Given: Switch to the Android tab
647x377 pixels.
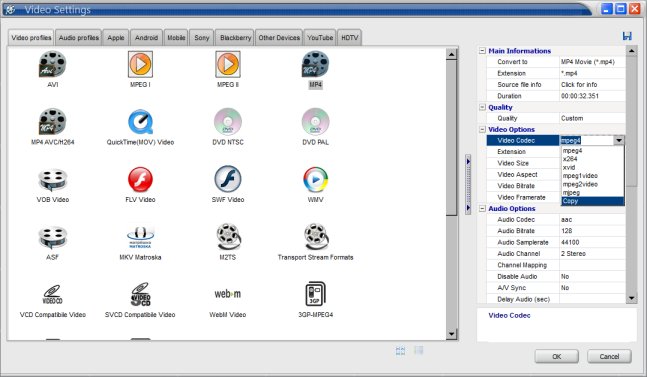Looking at the screenshot, I should click(146, 38).
